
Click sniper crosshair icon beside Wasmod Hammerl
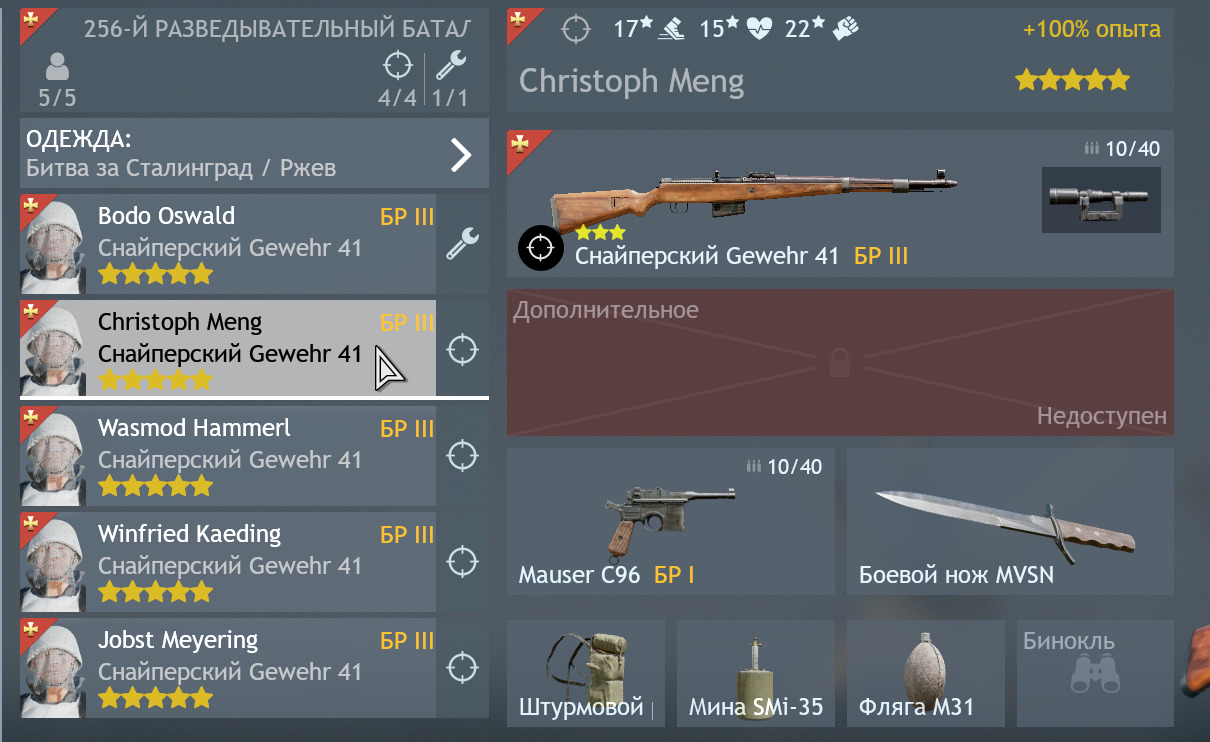pyautogui.click(x=462, y=455)
